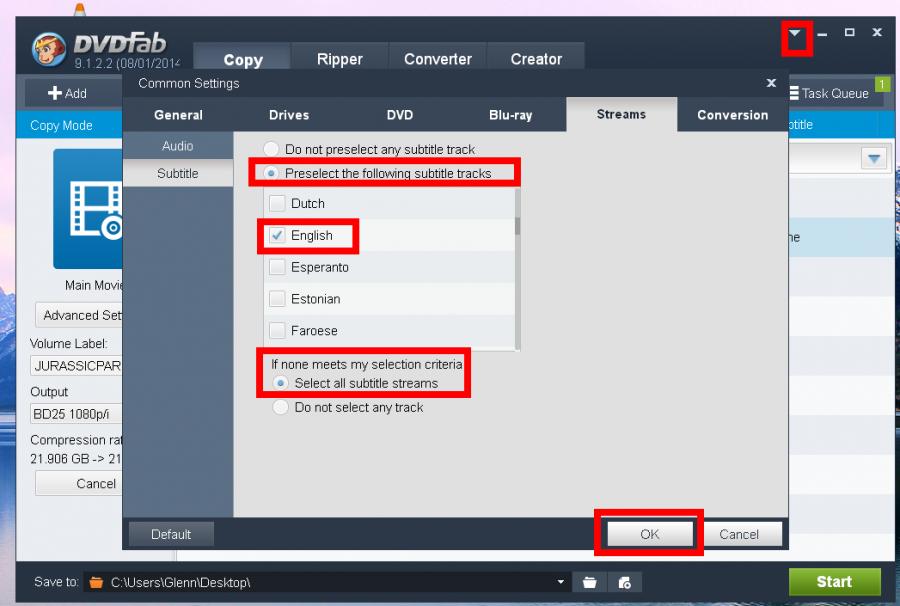Check the Estonian subtitle checkbox
The height and width of the screenshot is (606, 900).
pos(277,298)
